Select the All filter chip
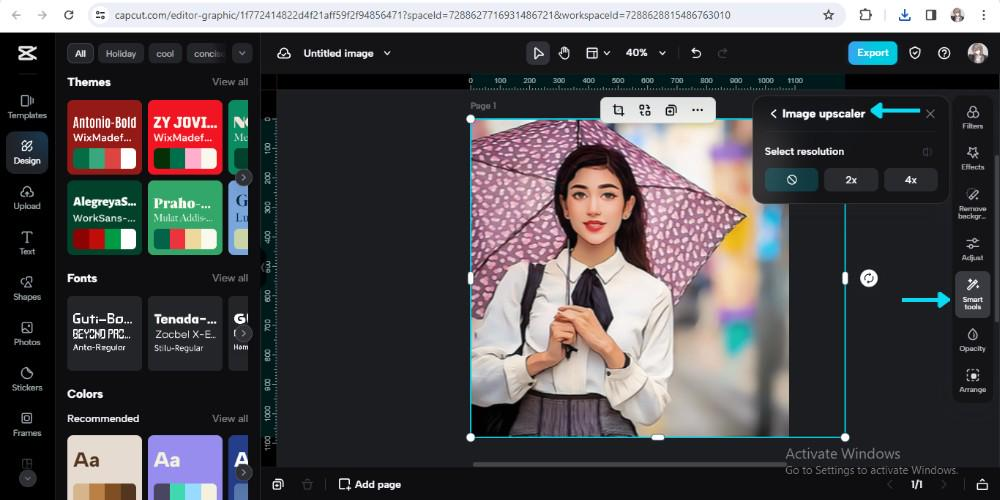This screenshot has height=500, width=1000. [80, 54]
